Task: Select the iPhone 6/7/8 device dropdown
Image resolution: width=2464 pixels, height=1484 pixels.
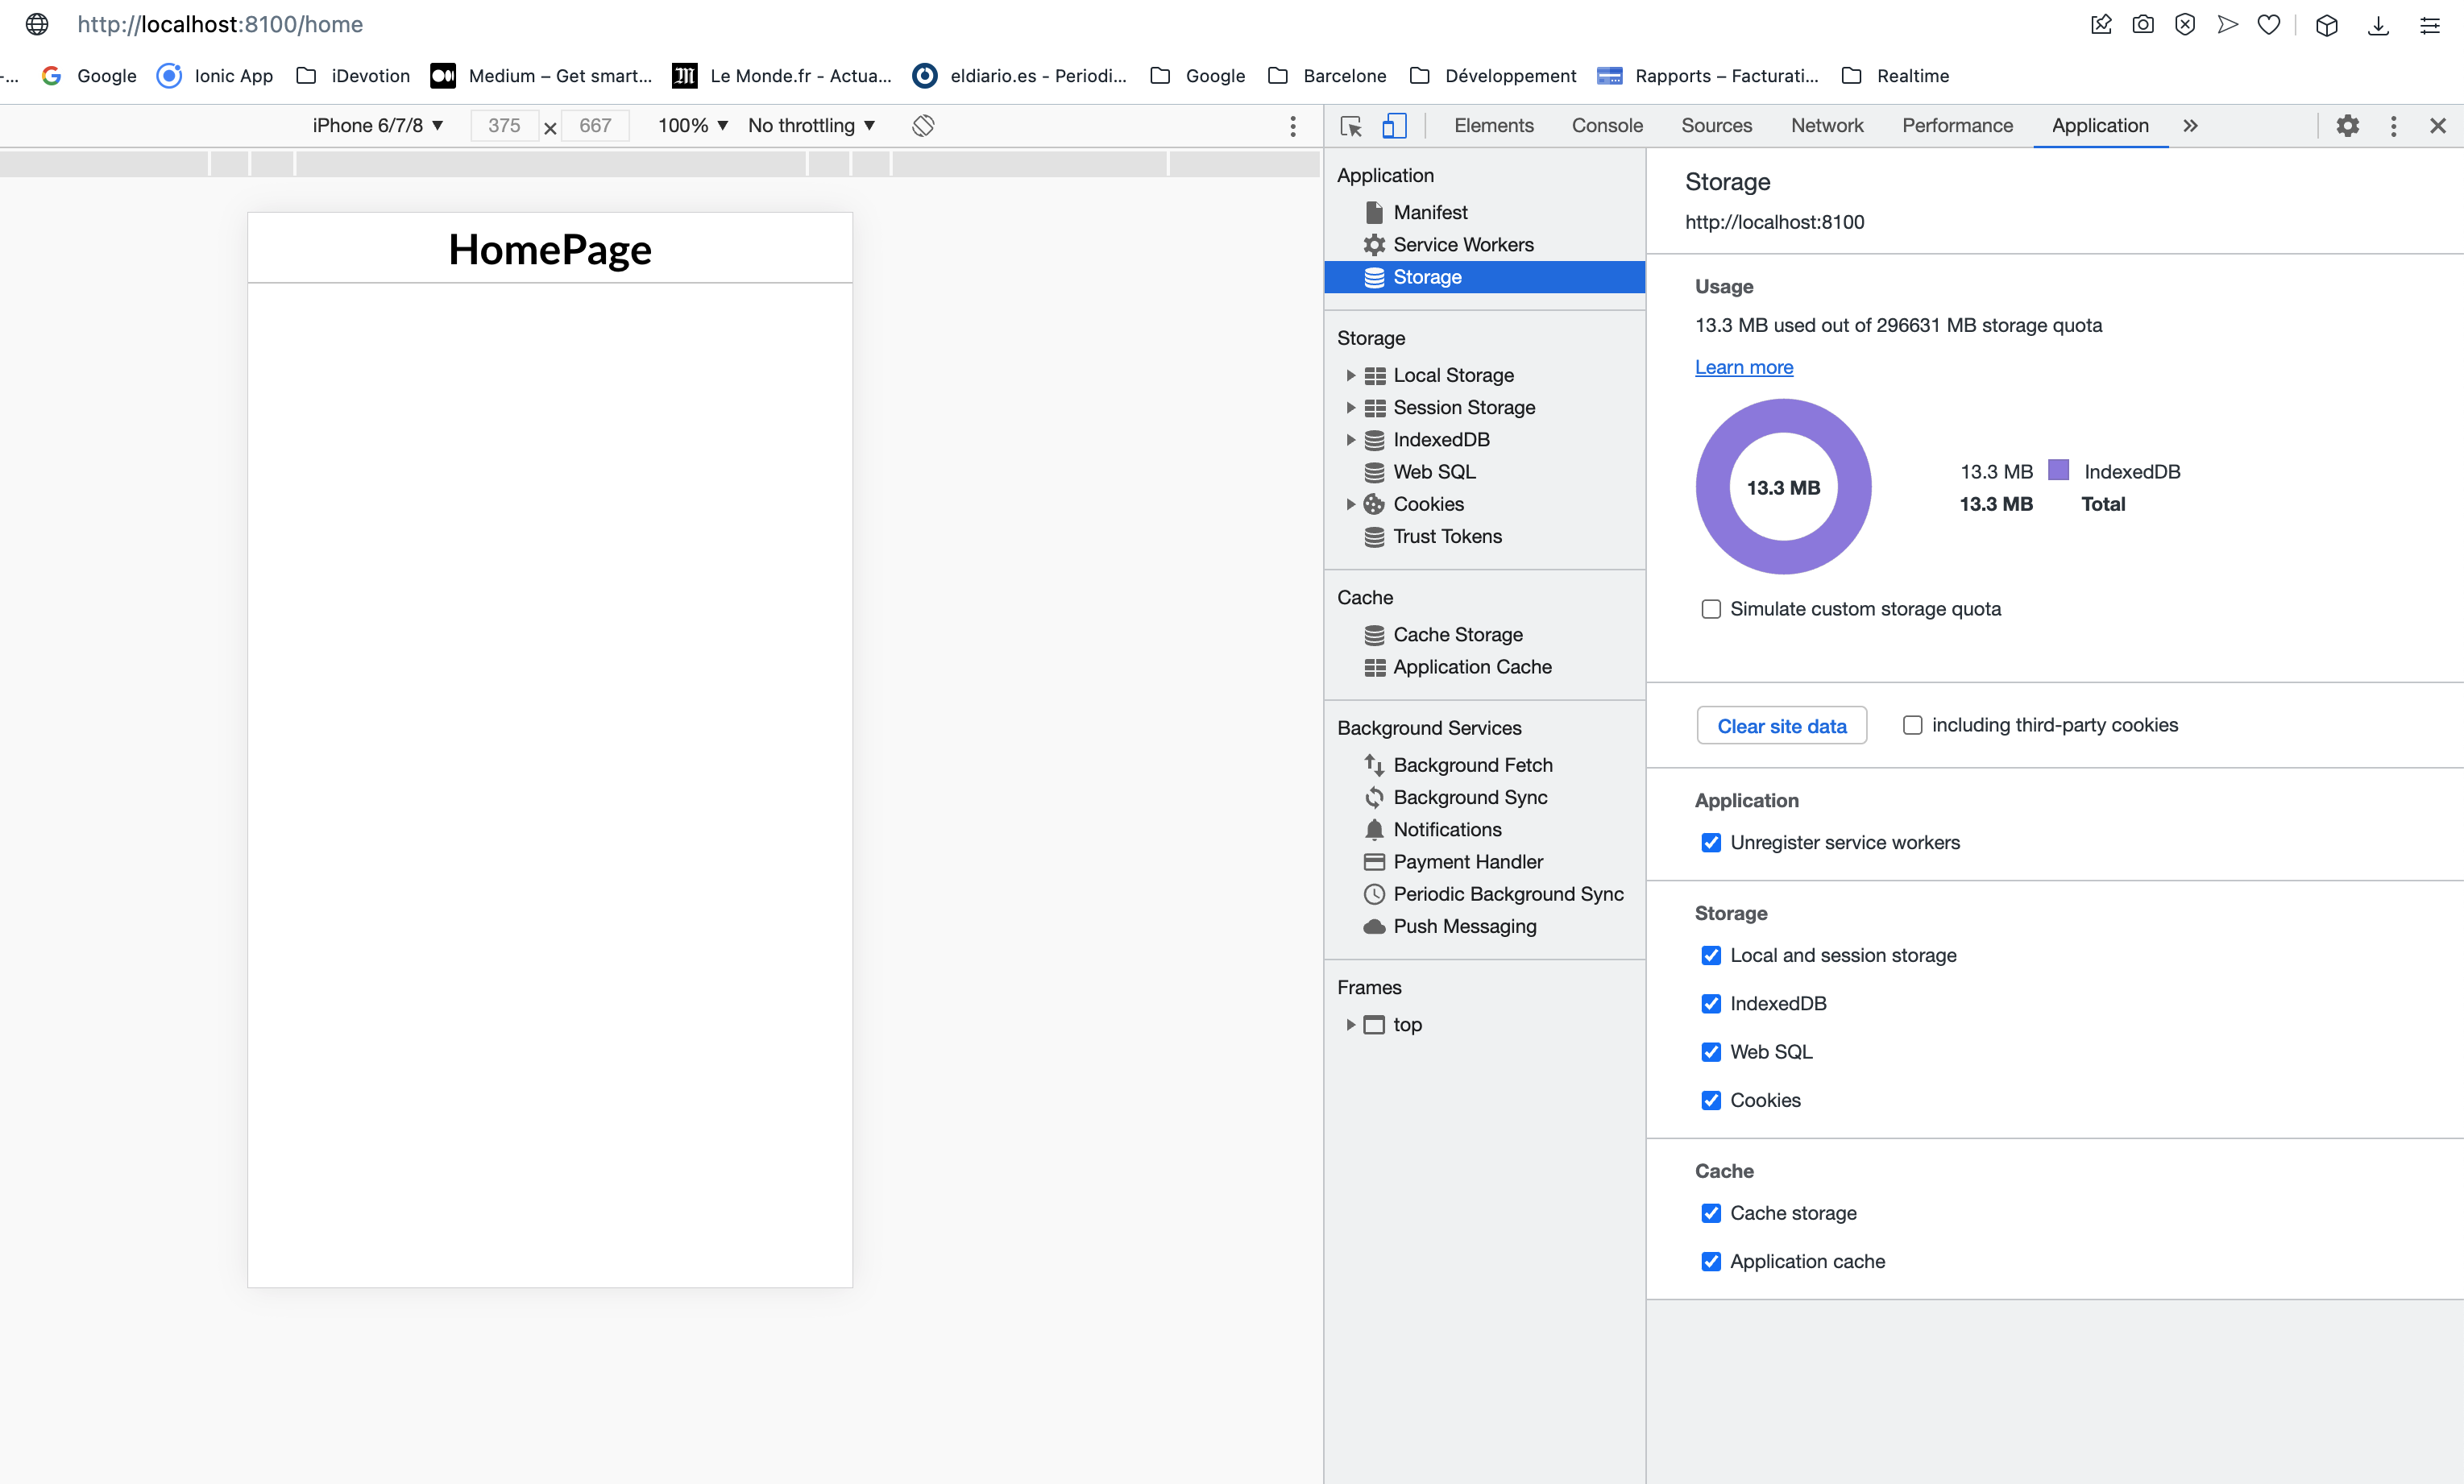Action: [x=375, y=125]
